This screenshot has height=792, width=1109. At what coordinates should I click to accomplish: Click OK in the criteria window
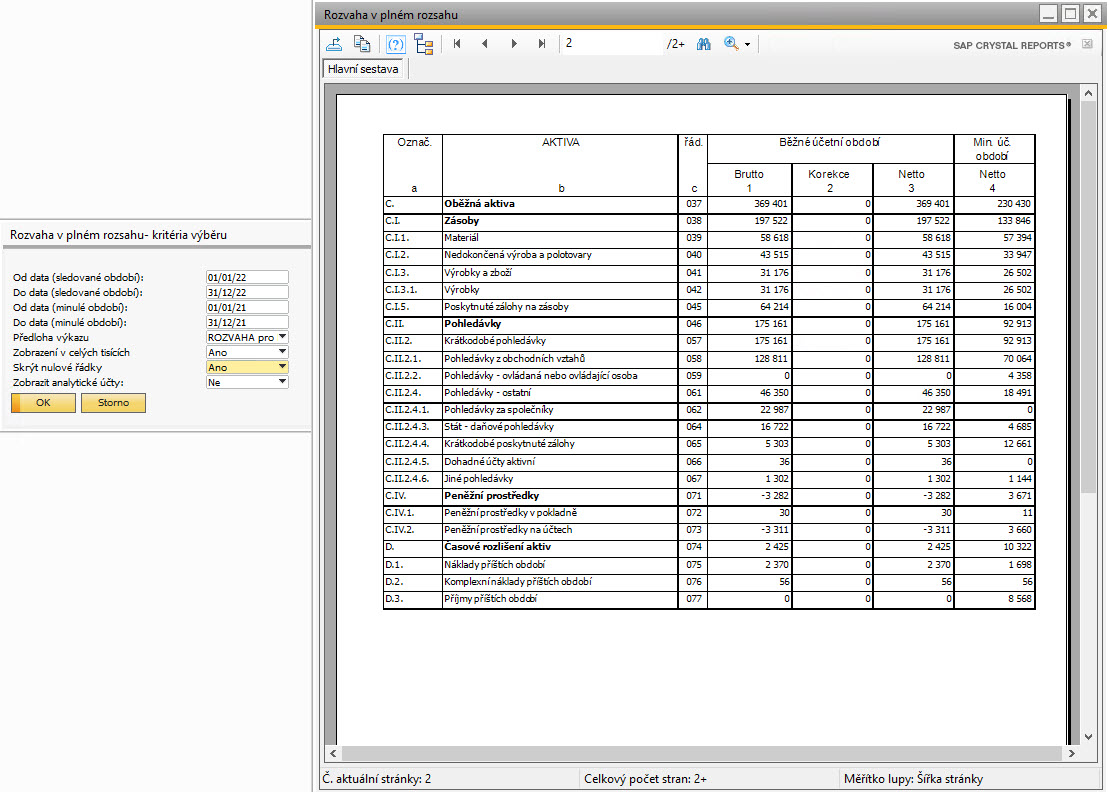pos(43,402)
